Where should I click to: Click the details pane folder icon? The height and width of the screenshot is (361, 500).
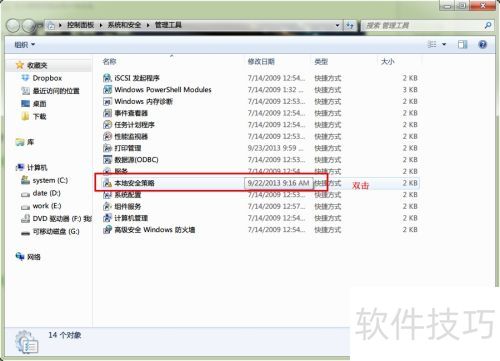pyautogui.click(x=27, y=342)
